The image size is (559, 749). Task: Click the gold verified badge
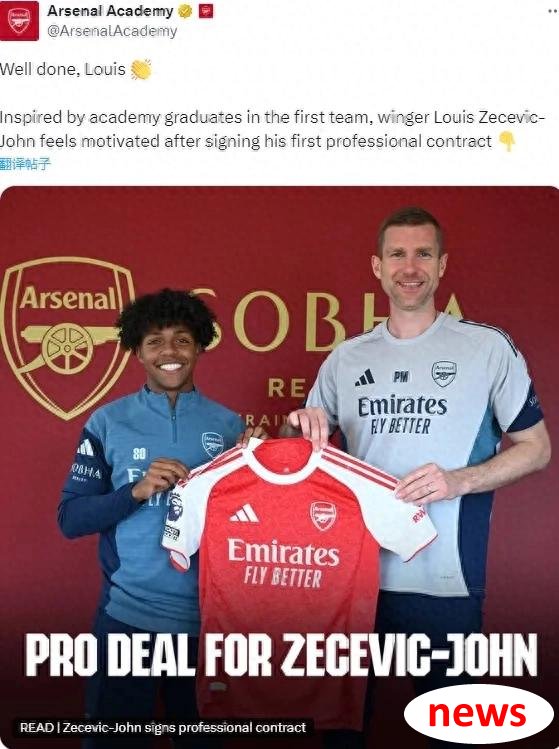[185, 11]
